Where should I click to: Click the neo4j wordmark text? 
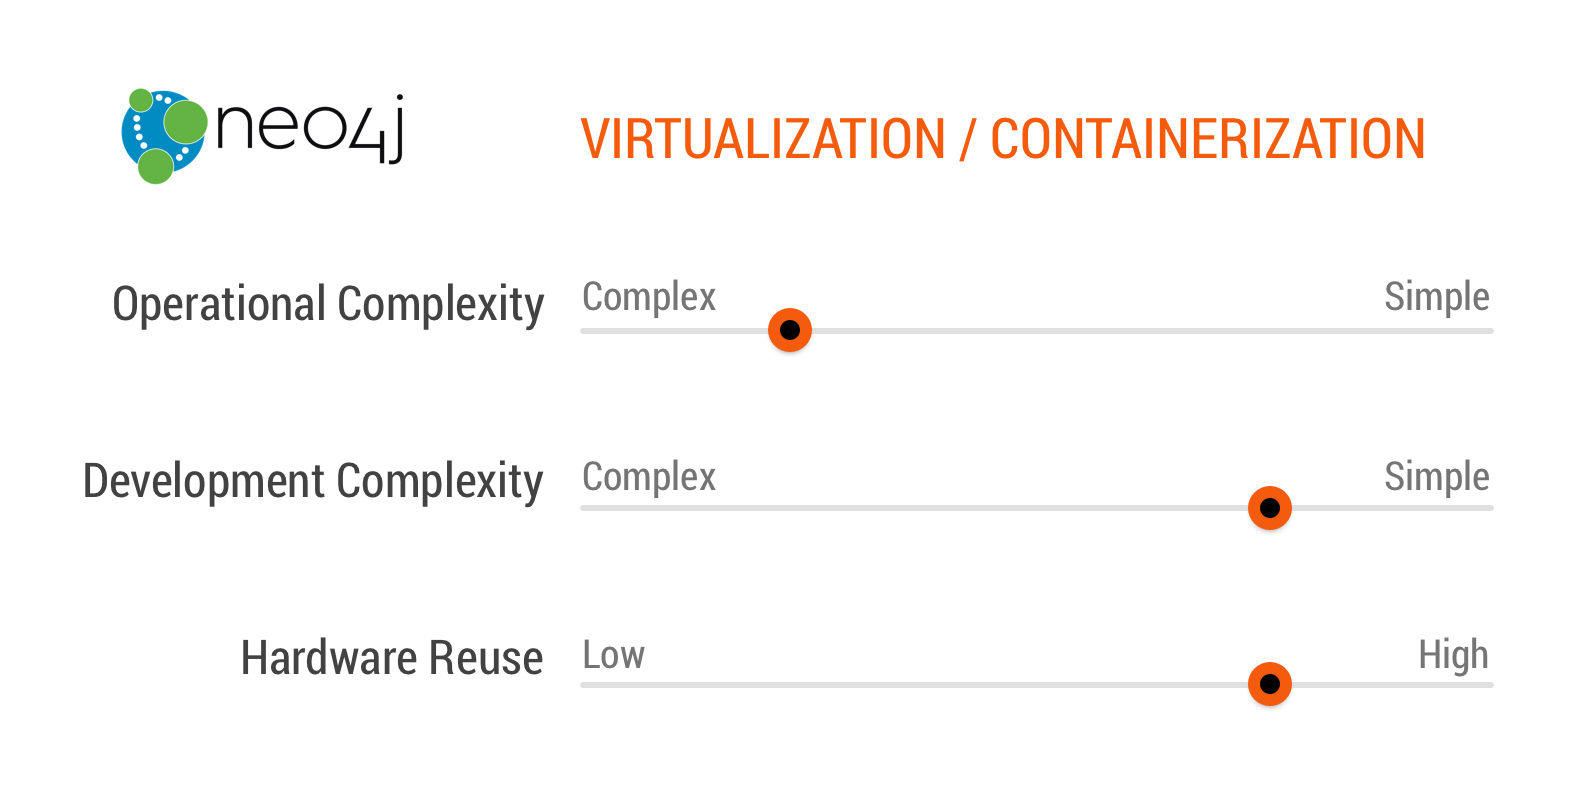point(310,128)
